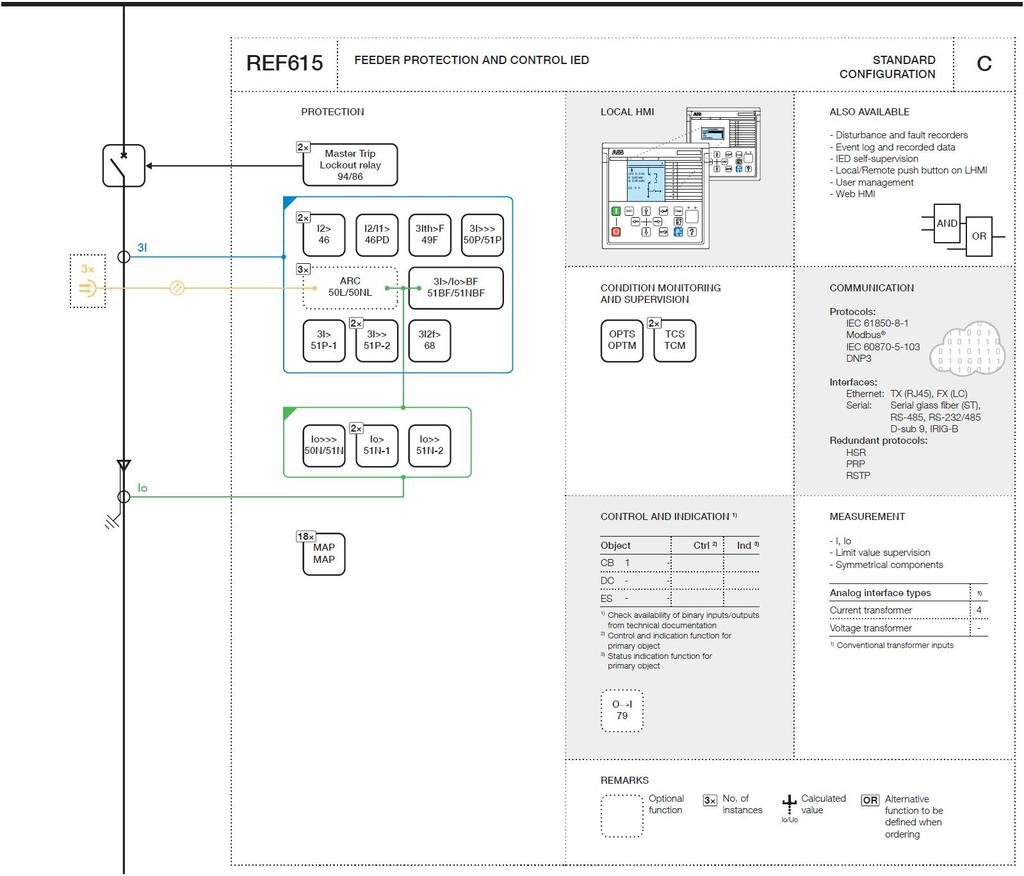
Task: Click the 'Ind' column header
Action: (747, 545)
